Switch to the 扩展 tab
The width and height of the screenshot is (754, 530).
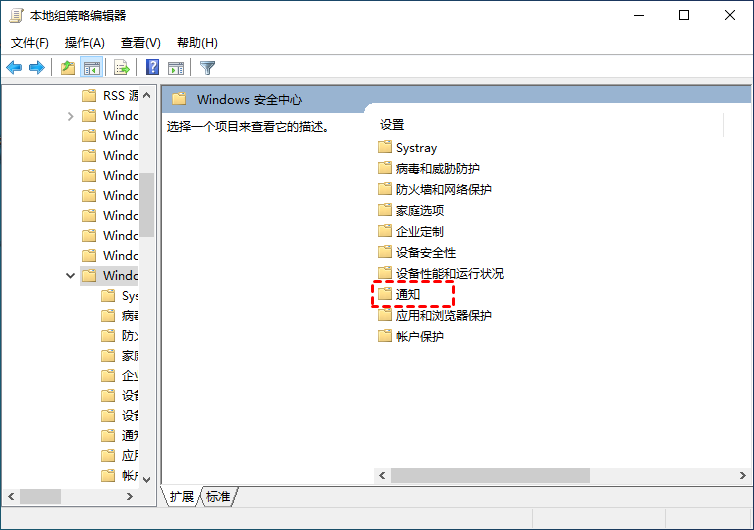coord(181,496)
